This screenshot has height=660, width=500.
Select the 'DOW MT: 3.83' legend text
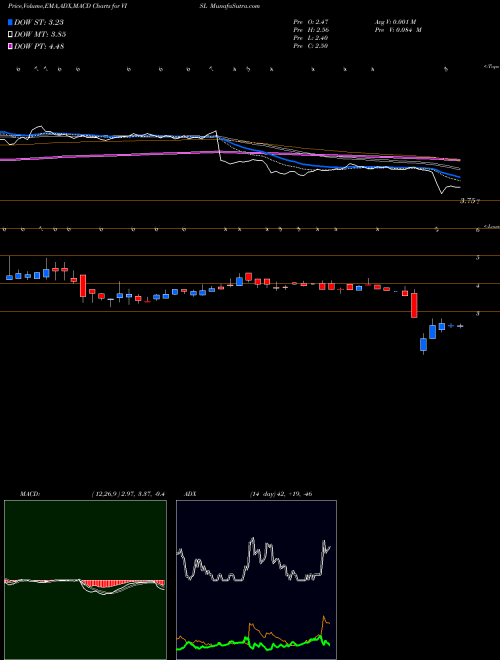coord(40,35)
